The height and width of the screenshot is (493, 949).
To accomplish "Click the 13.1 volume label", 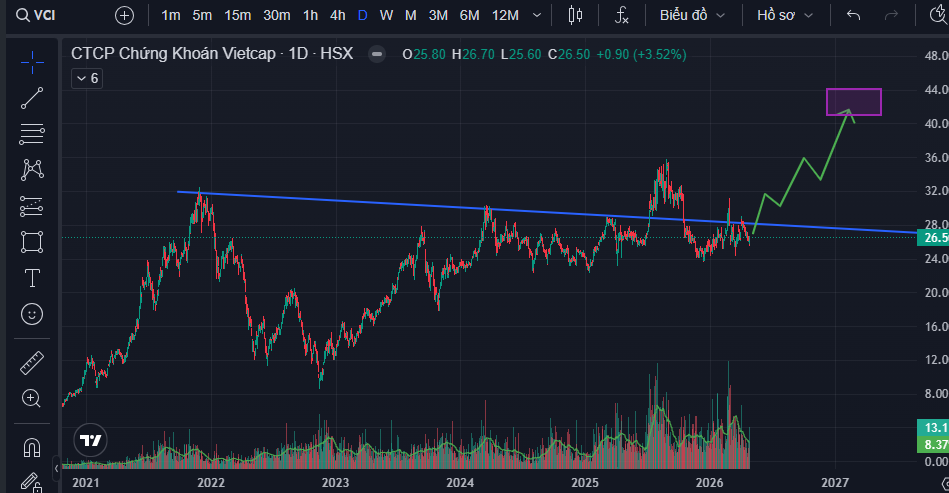I will point(933,428).
